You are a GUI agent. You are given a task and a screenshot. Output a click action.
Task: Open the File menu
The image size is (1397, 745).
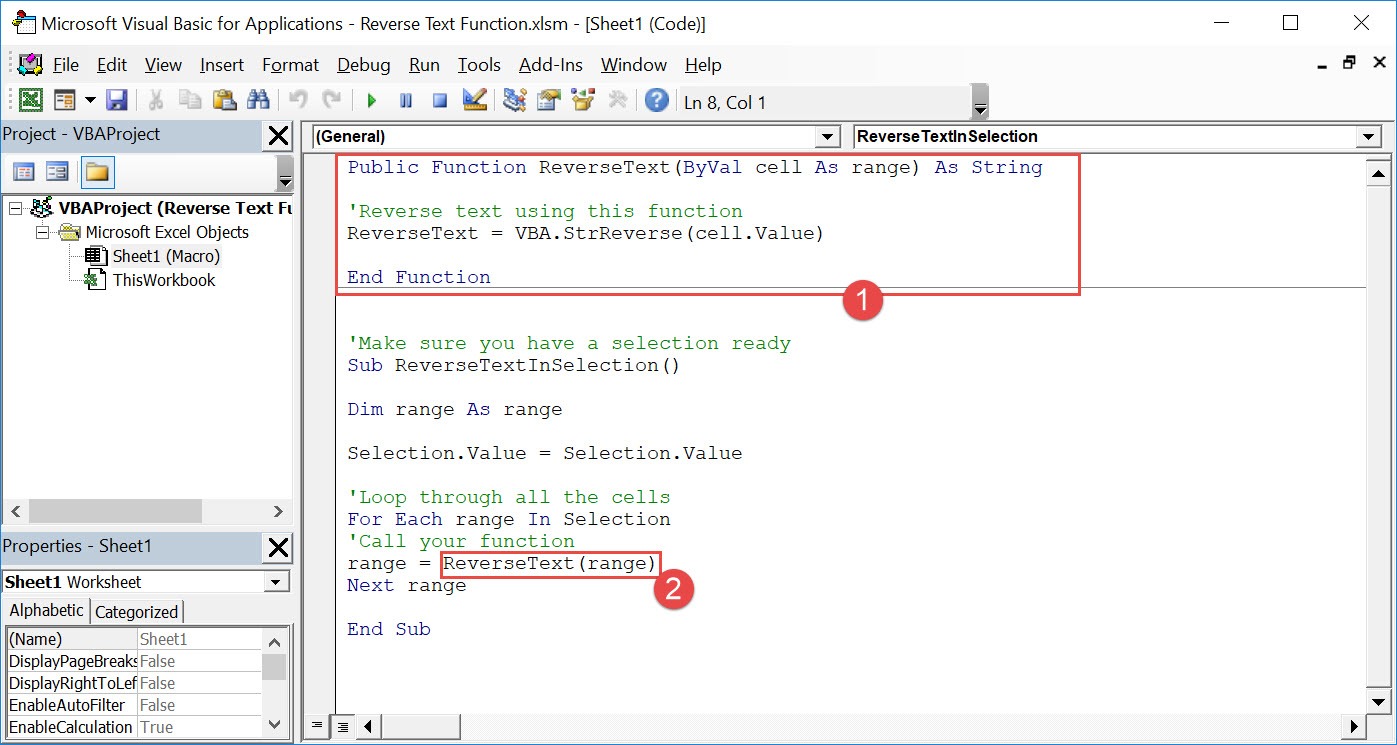pos(65,65)
